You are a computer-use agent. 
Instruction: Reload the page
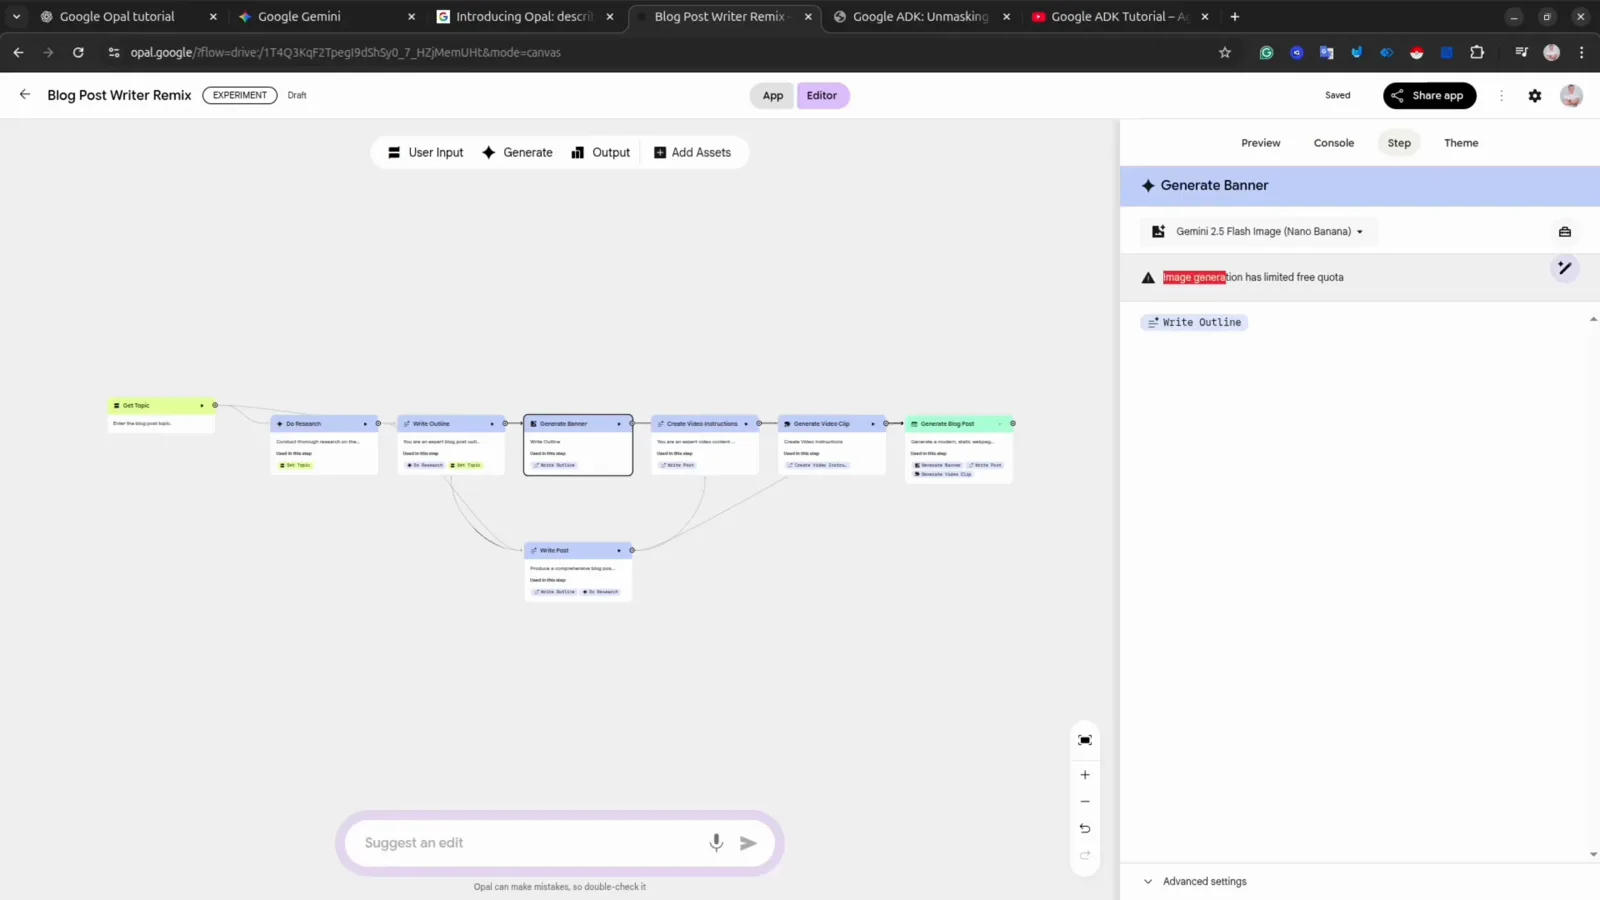(78, 53)
